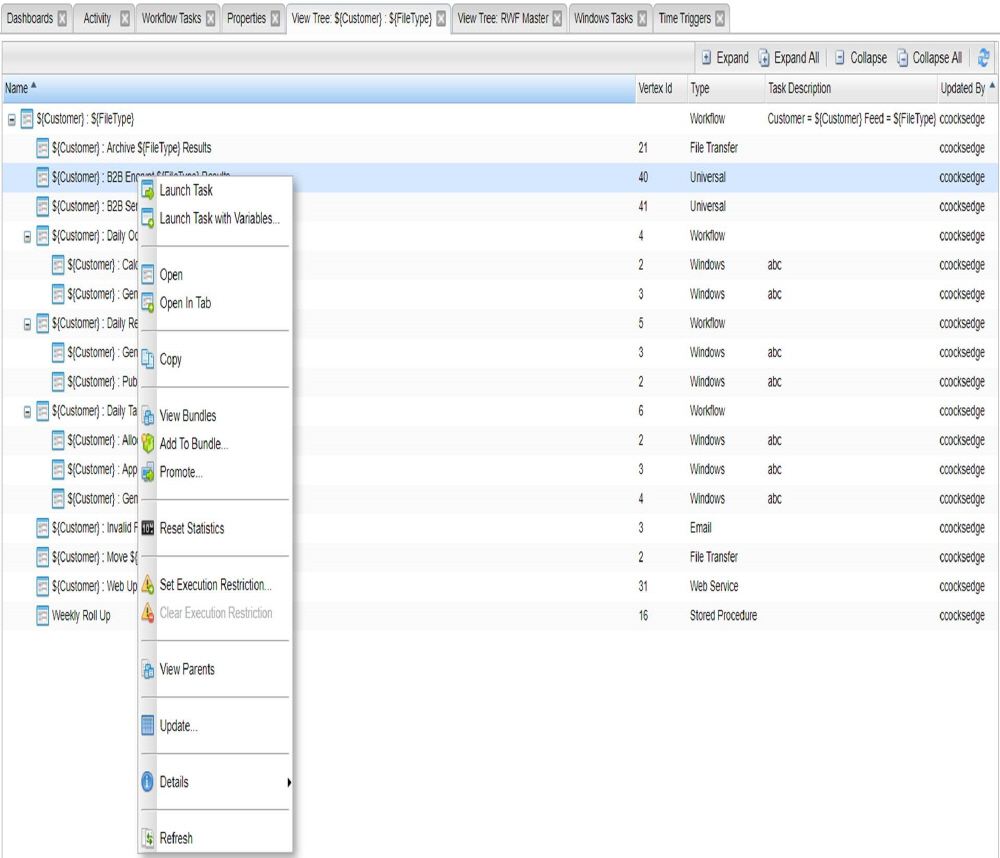The image size is (1000, 858).
Task: Click the Launch Task icon in context menu
Action: 148,190
